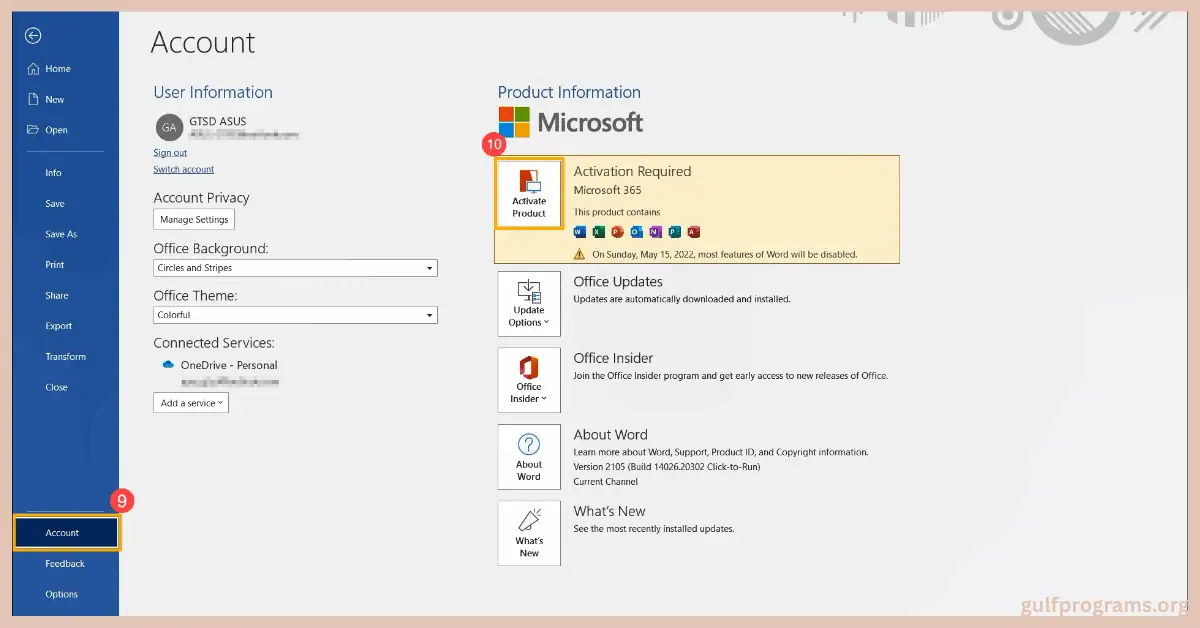This screenshot has width=1200, height=628.
Task: Open the Options menu item
Action: pyautogui.click(x=61, y=594)
